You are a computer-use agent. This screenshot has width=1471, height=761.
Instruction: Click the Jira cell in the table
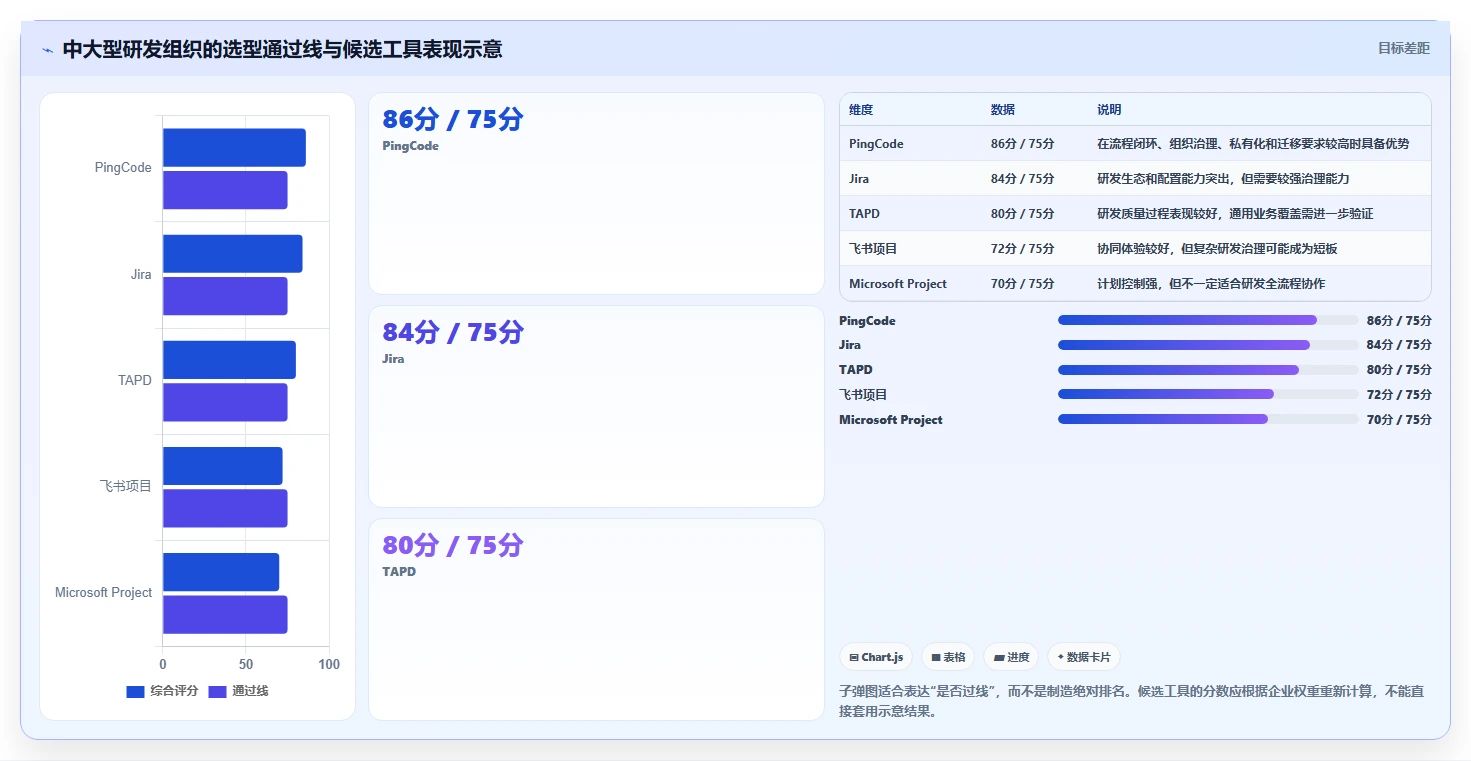pyautogui.click(x=859, y=179)
